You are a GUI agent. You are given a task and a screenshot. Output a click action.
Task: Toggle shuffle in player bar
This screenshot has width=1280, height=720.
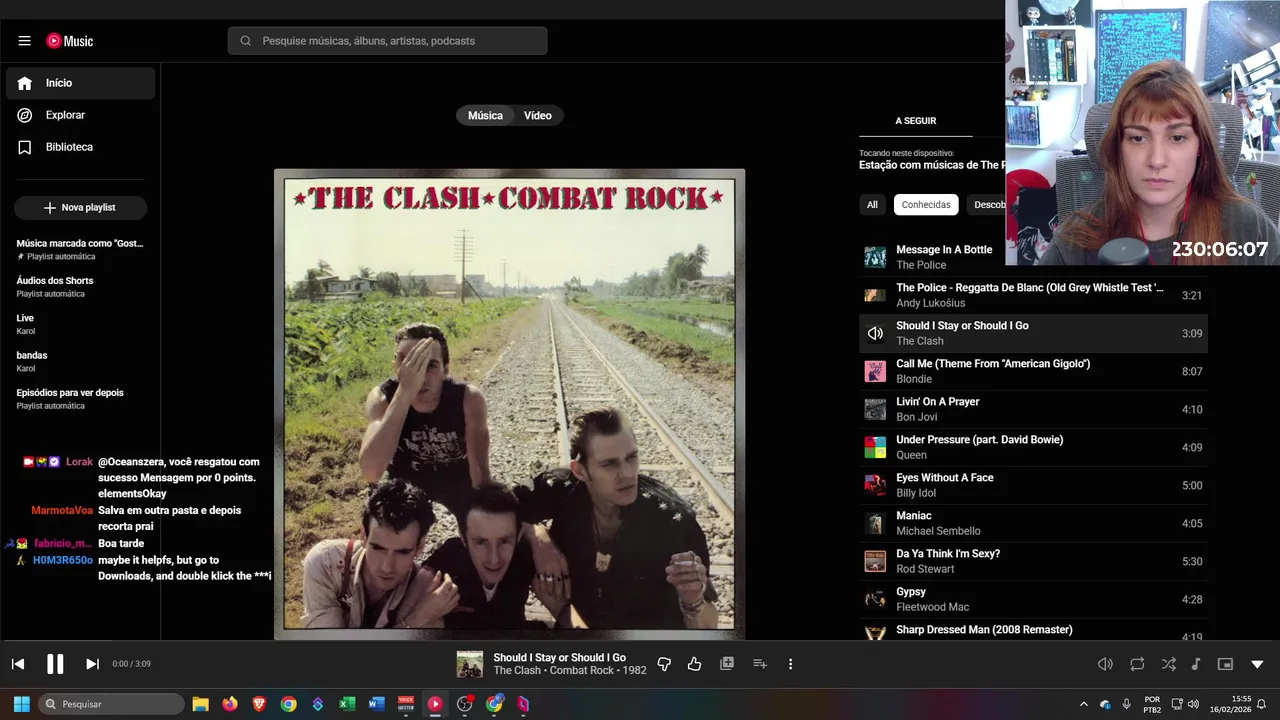coord(1168,664)
